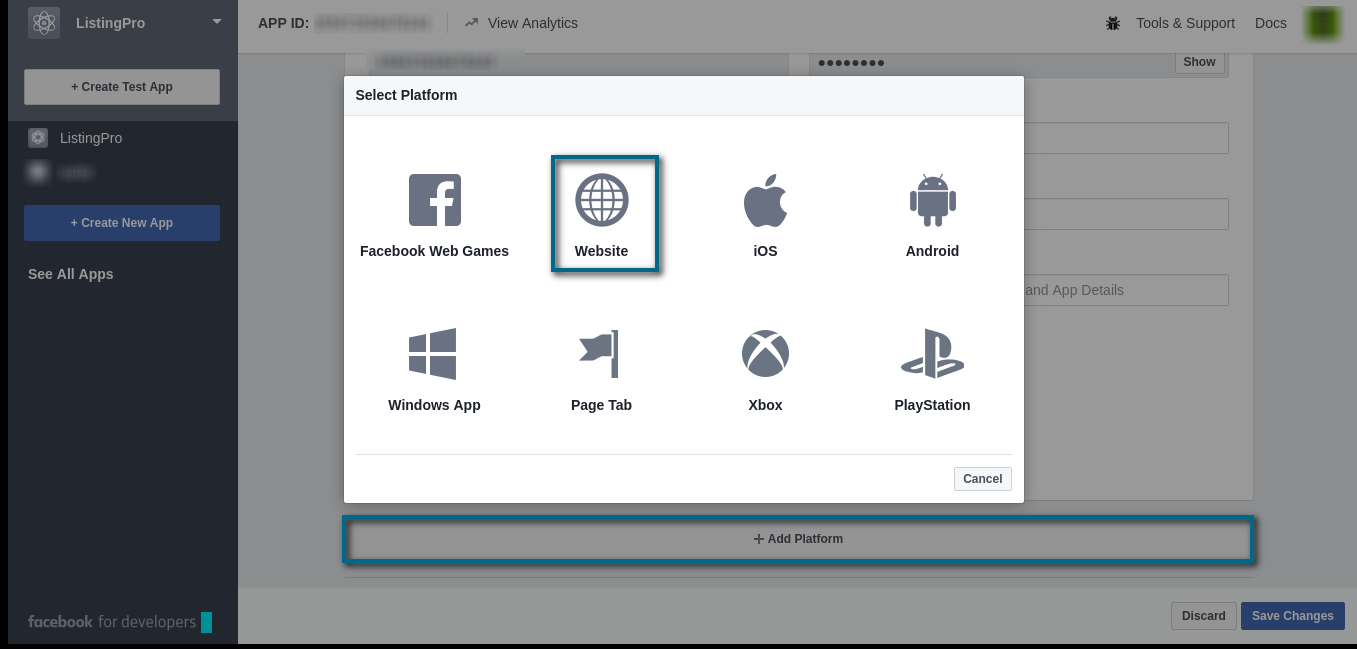Open View Analytics link
This screenshot has height=649, width=1357.
click(x=533, y=23)
